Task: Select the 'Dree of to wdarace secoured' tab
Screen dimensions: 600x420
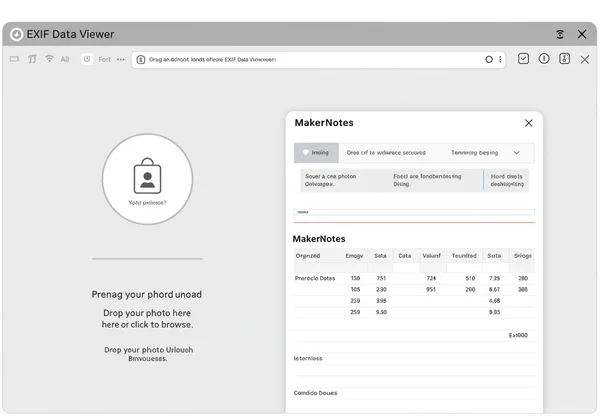Action: [x=386, y=153]
